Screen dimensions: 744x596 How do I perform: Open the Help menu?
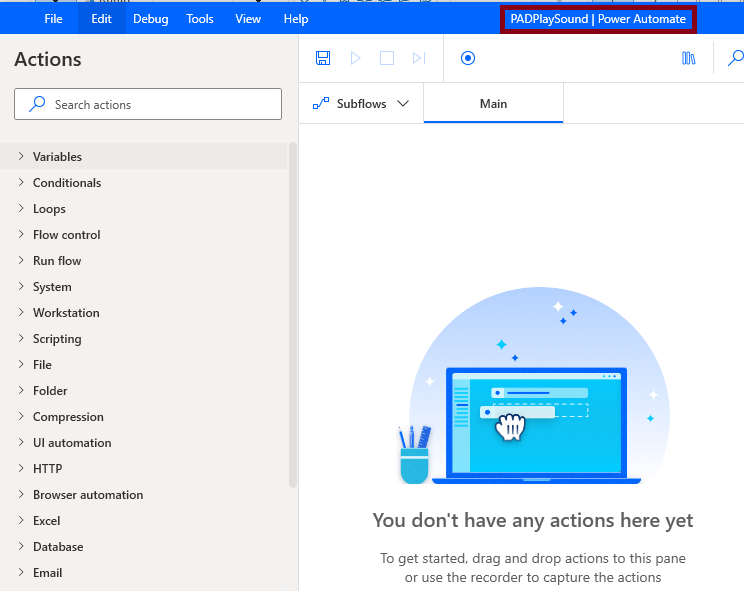(296, 19)
